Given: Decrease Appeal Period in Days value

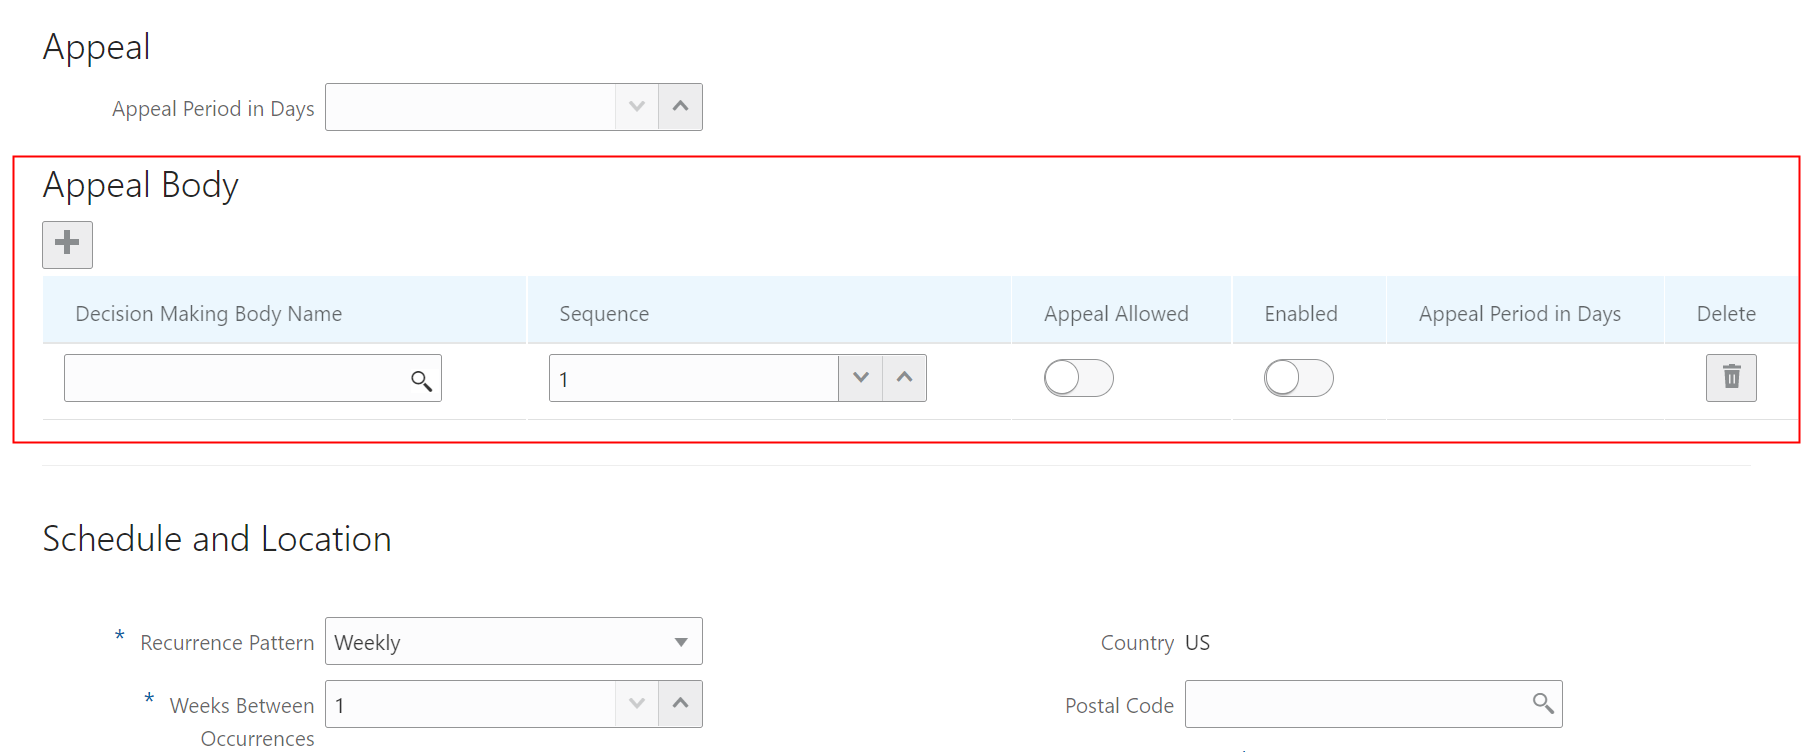Looking at the screenshot, I should [637, 107].
